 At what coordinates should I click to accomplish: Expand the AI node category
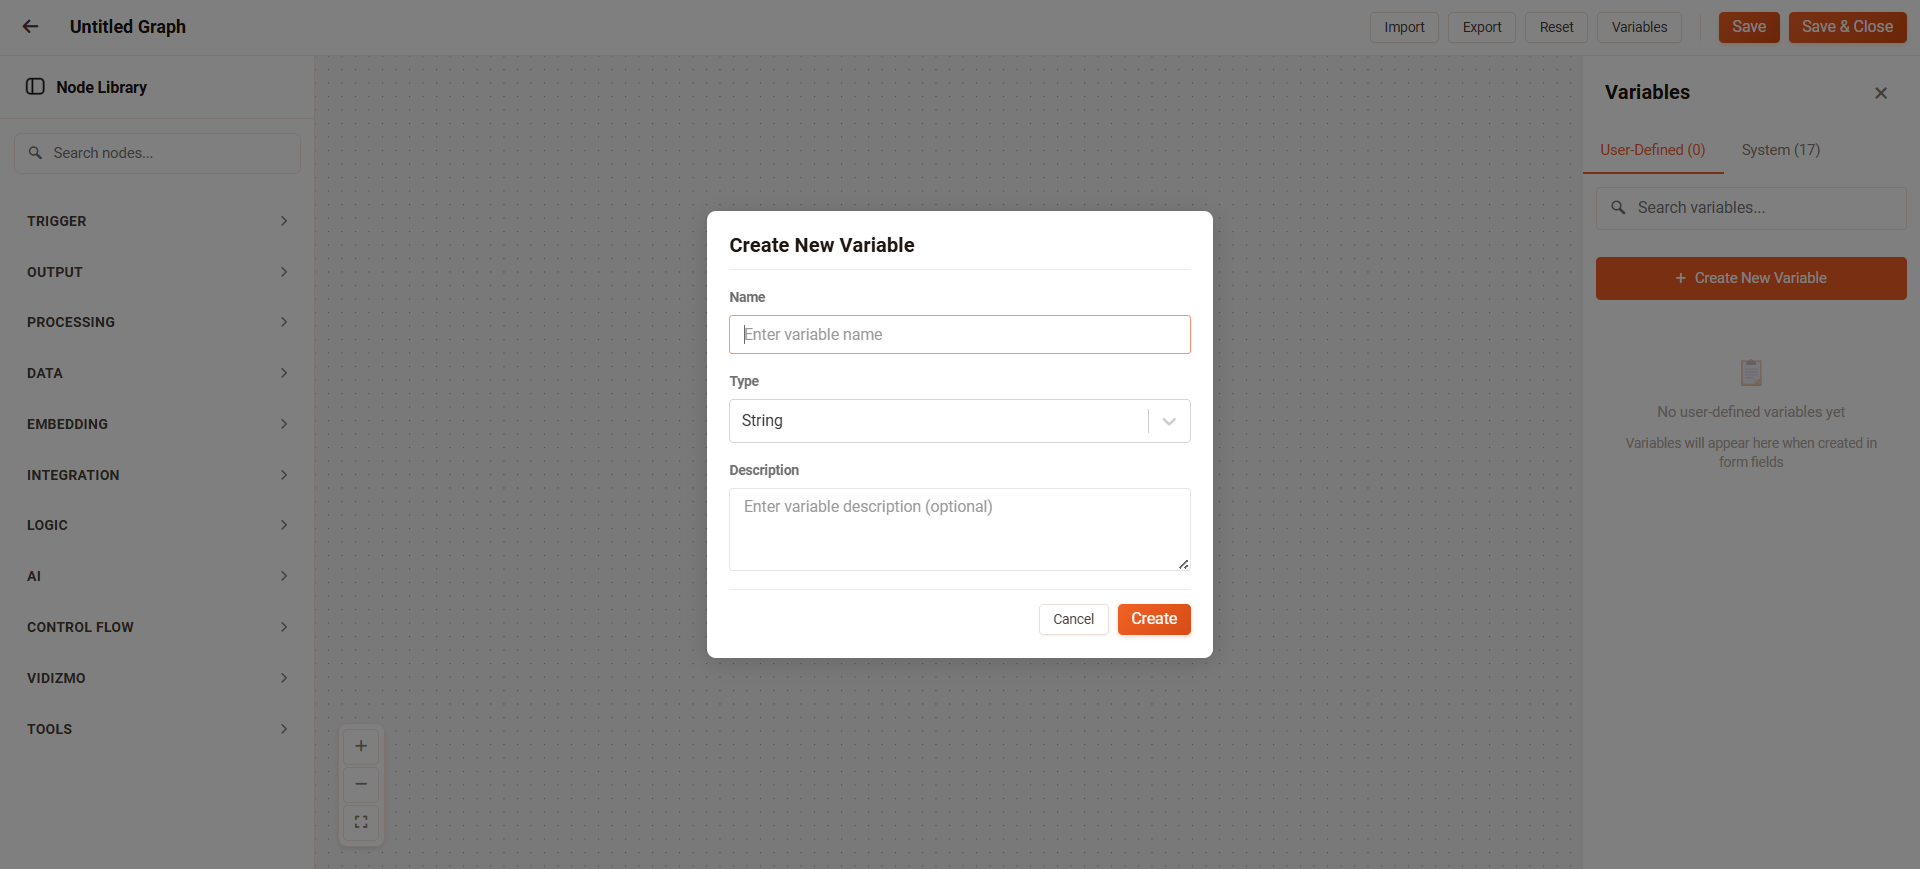(157, 576)
